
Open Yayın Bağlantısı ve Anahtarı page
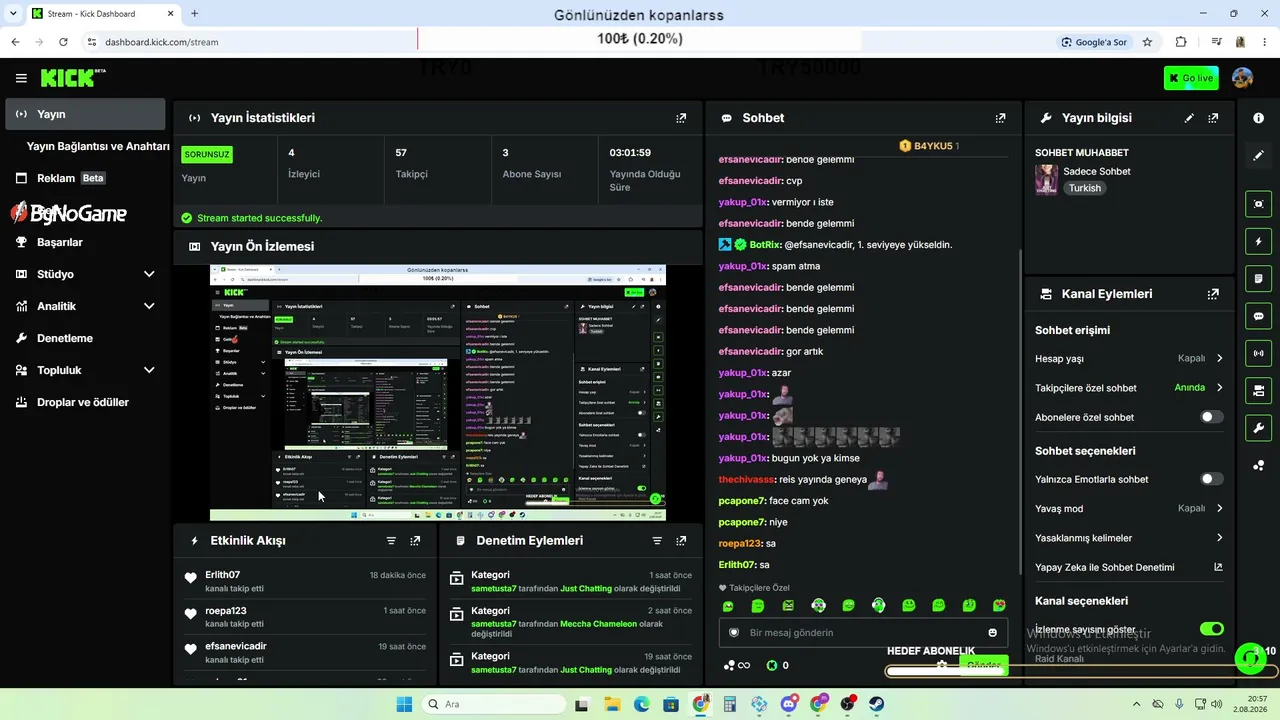[98, 146]
